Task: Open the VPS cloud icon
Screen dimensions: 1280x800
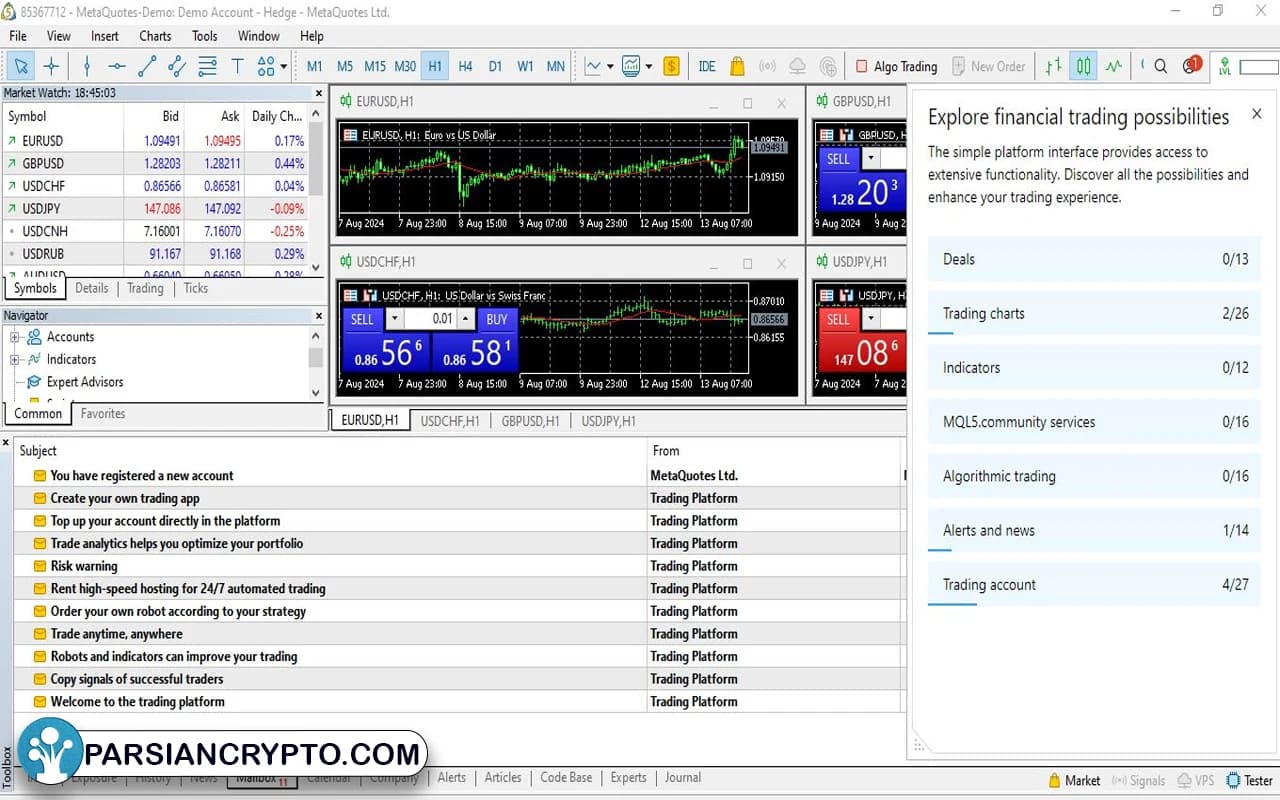Action: click(798, 67)
